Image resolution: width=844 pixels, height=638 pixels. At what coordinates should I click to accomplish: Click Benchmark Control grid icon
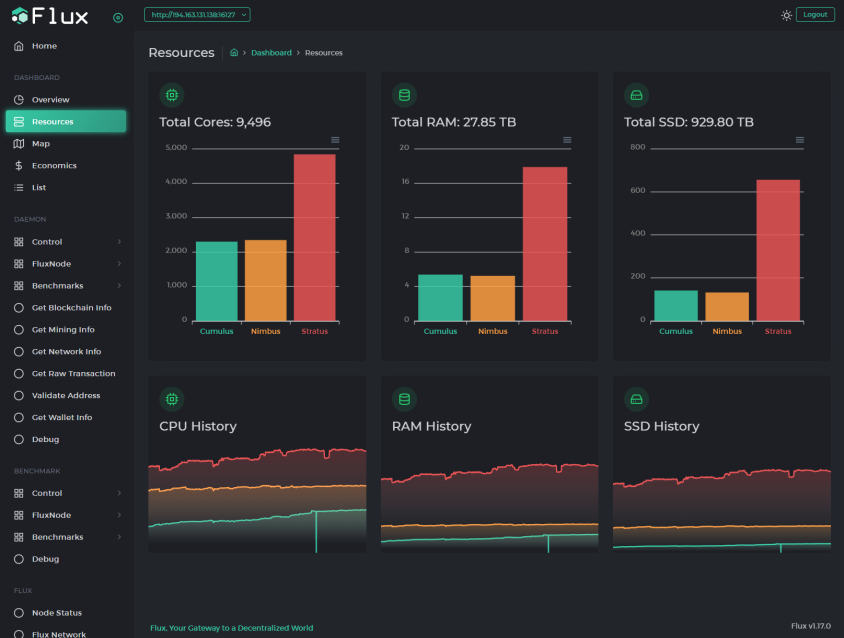pyautogui.click(x=19, y=493)
